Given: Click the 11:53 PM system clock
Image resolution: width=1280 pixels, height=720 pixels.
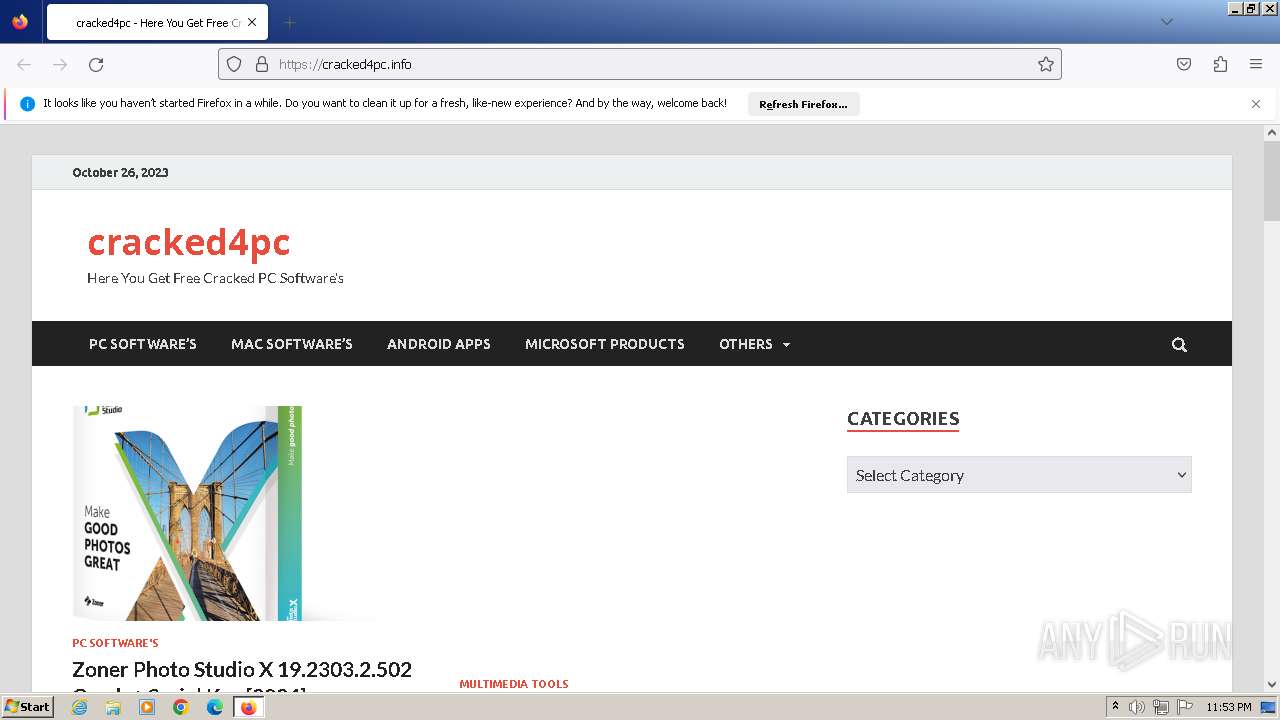Looking at the screenshot, I should coord(1229,707).
